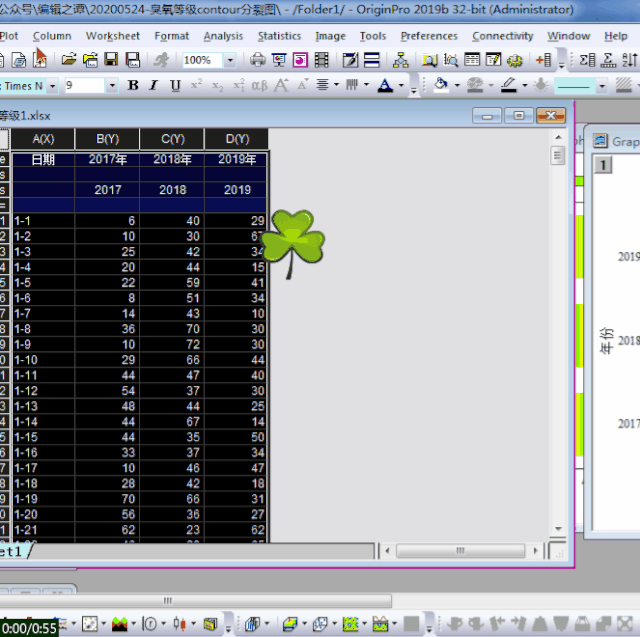Toggle the Underline text button

[176, 86]
